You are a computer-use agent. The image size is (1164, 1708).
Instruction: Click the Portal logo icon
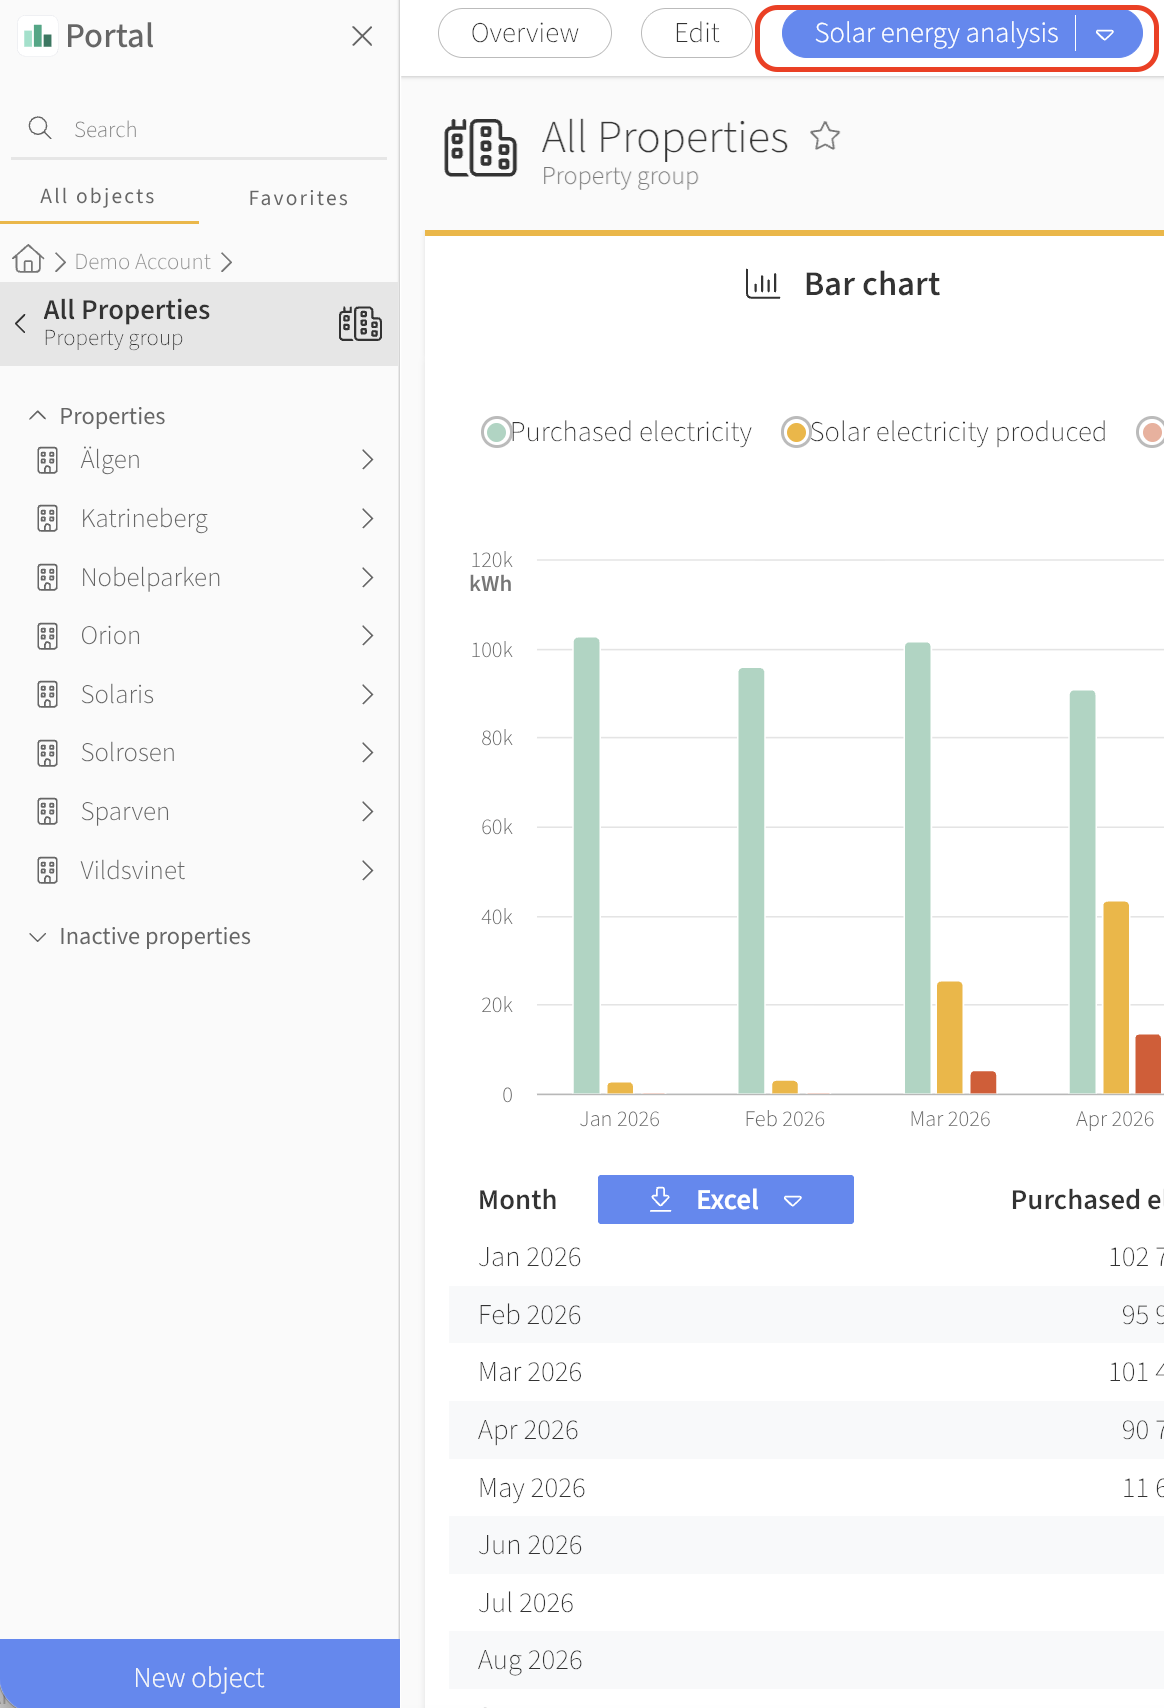(37, 36)
